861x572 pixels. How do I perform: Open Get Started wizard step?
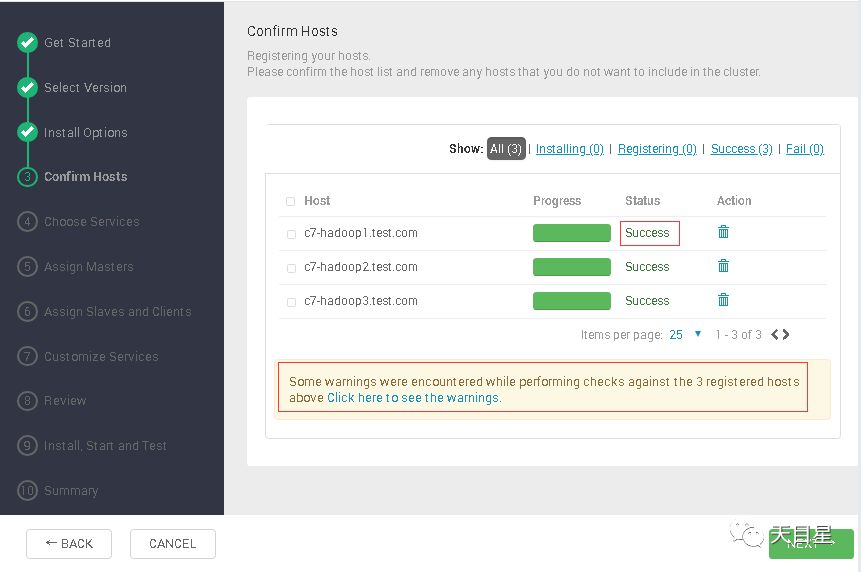pyautogui.click(x=77, y=43)
